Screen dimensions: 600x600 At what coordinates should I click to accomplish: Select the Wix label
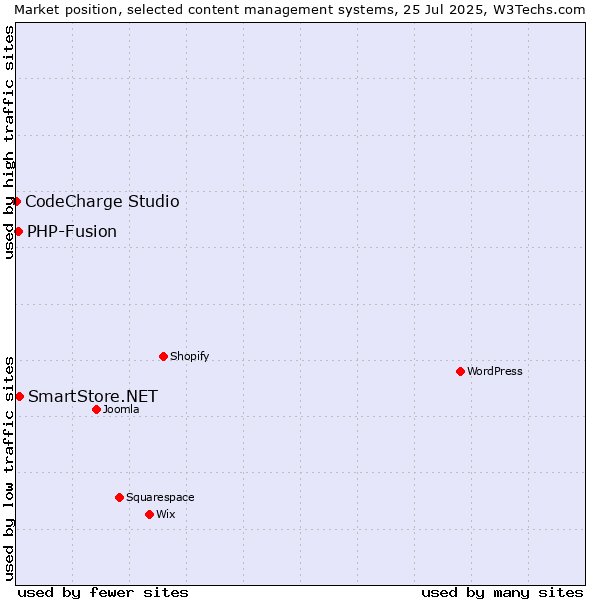166,514
